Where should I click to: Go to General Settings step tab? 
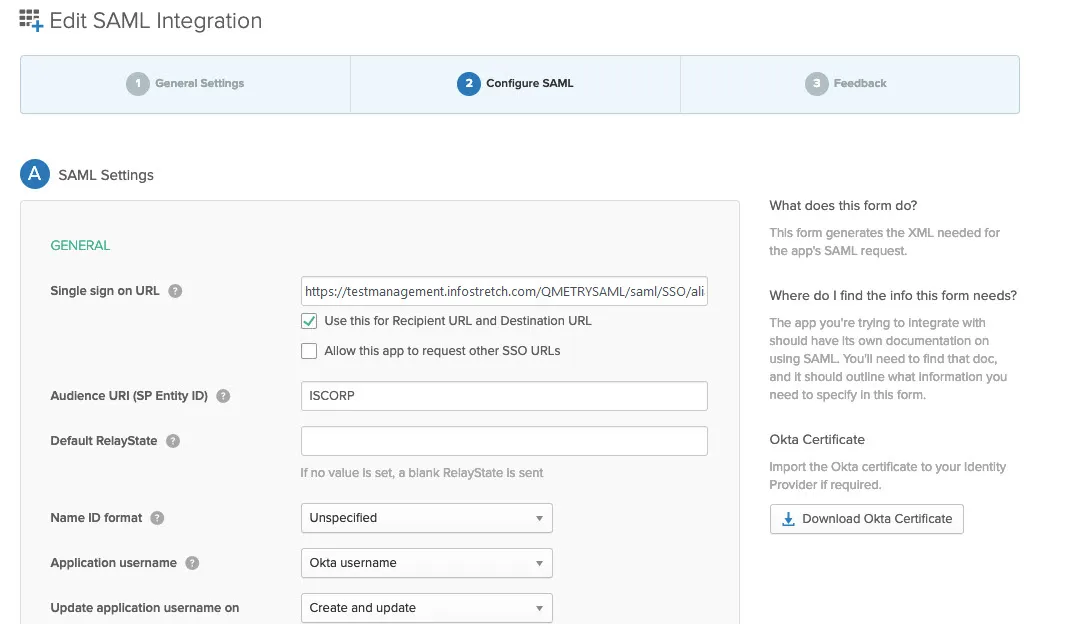click(x=186, y=84)
